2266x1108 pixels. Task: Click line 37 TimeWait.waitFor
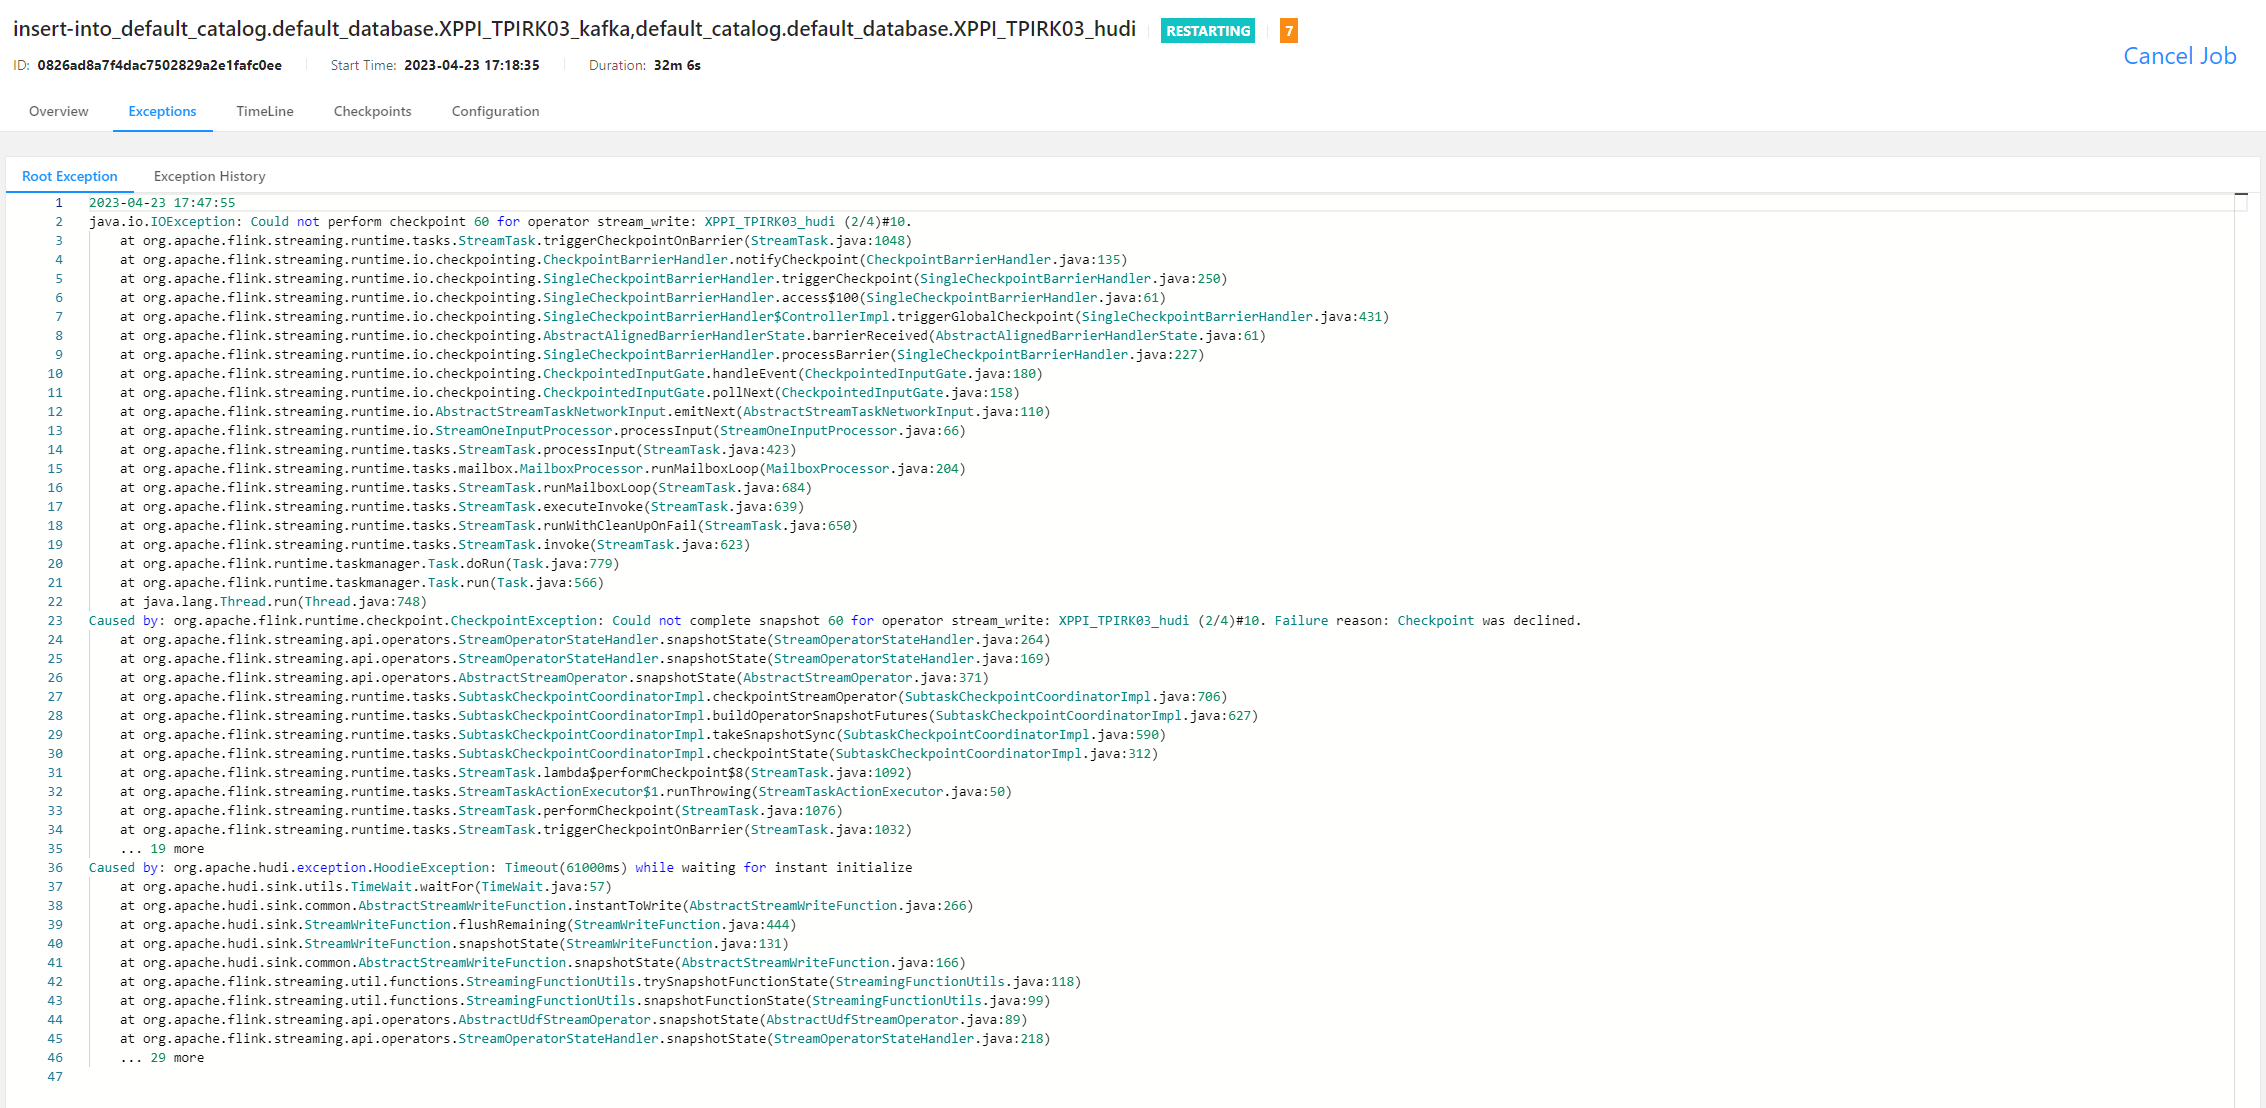[366, 886]
